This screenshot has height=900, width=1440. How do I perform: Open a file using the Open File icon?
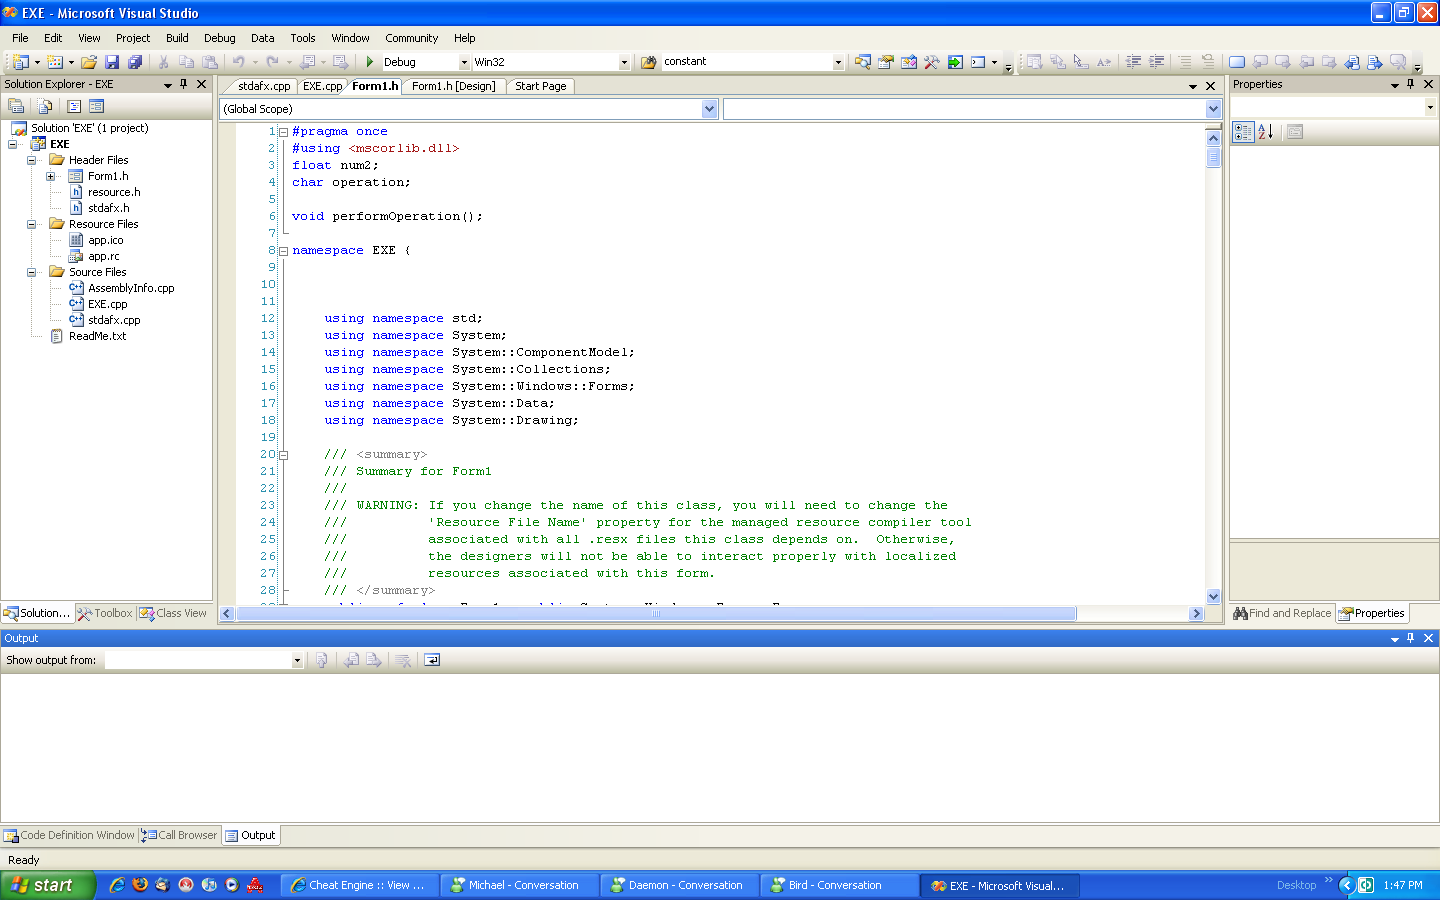point(88,61)
